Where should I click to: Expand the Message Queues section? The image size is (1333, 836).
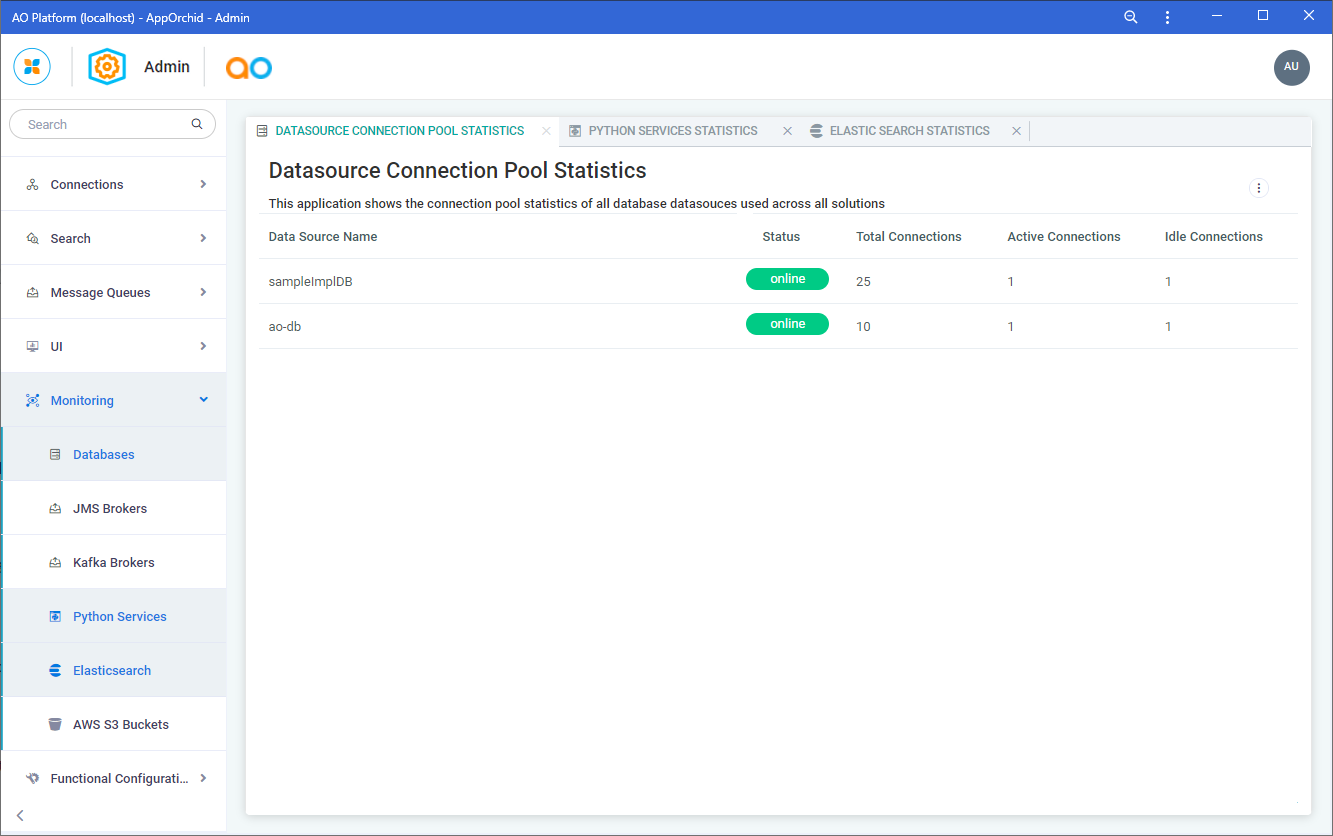113,293
